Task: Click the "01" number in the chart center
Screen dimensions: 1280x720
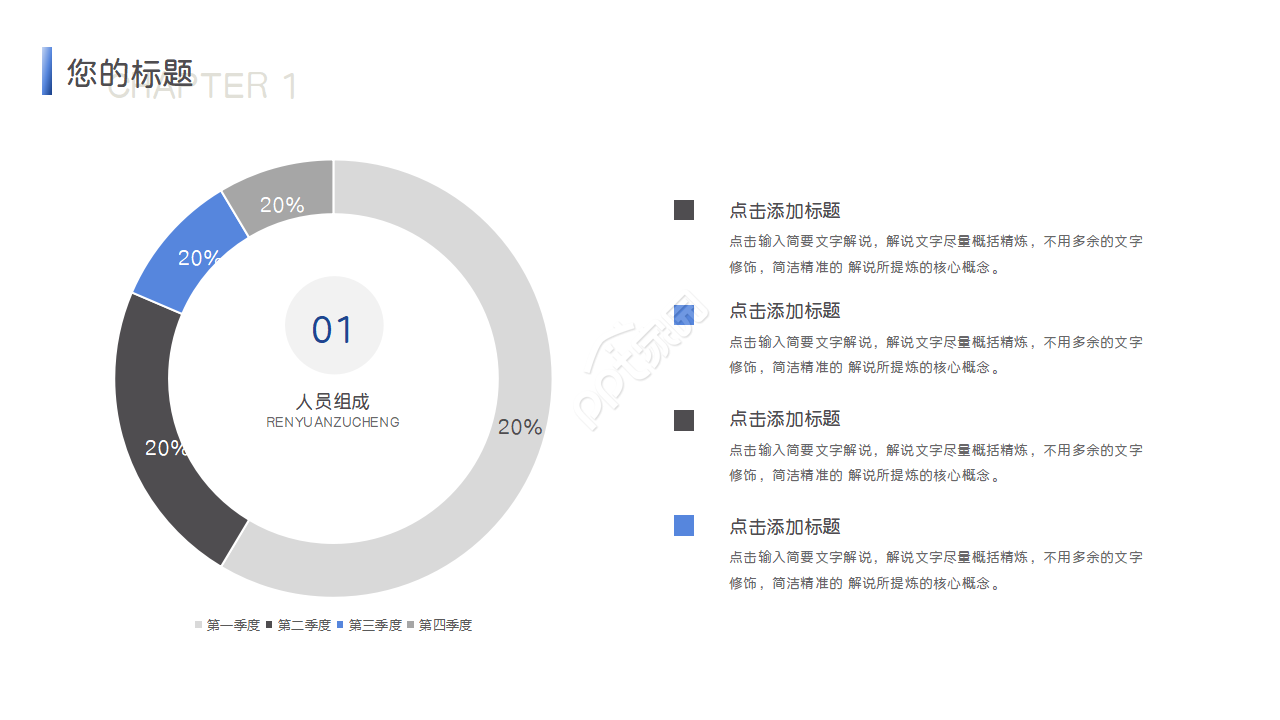Action: pyautogui.click(x=333, y=330)
